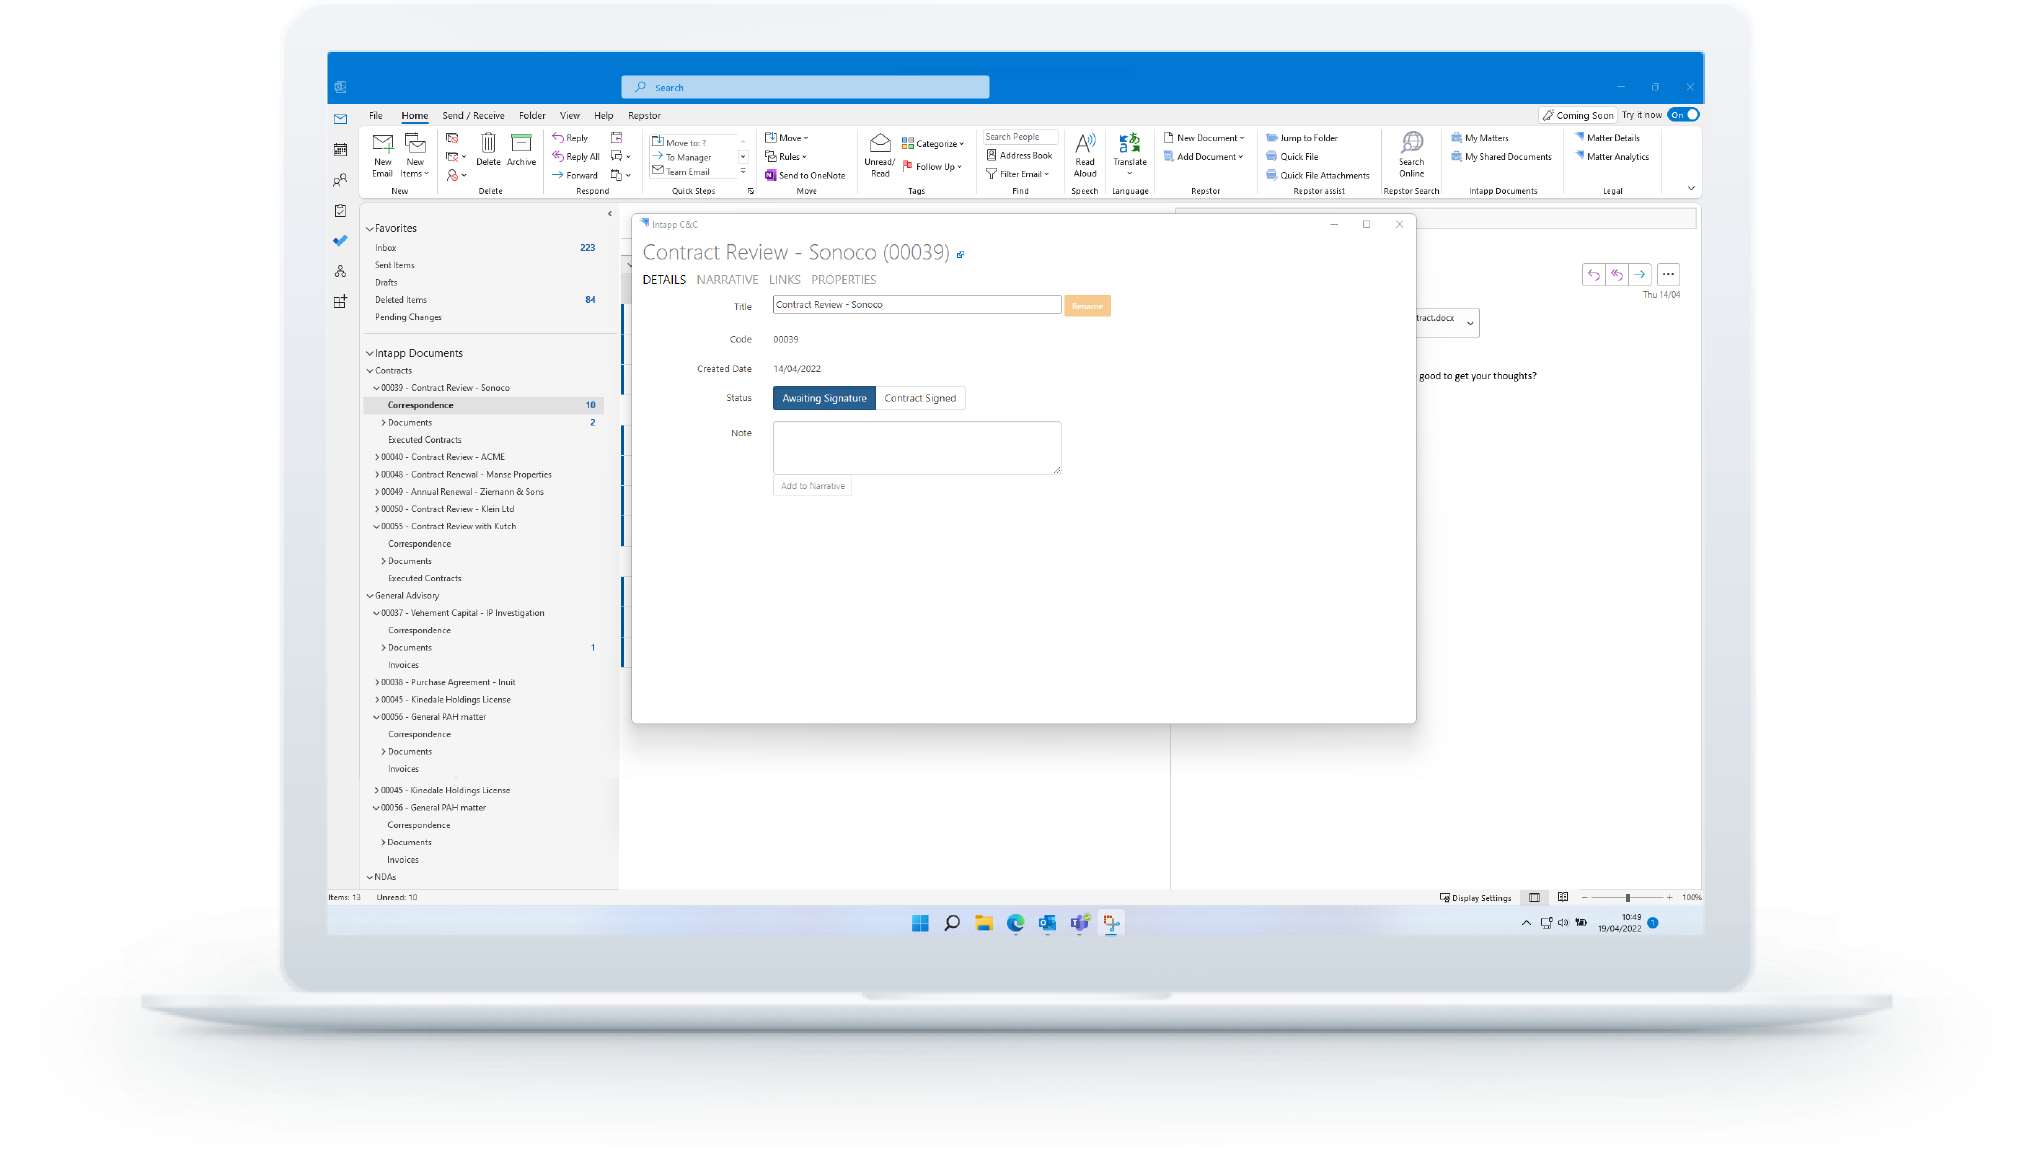Viewport: 2033px width, 1169px height.
Task: Open My Matters
Action: pyautogui.click(x=1480, y=138)
